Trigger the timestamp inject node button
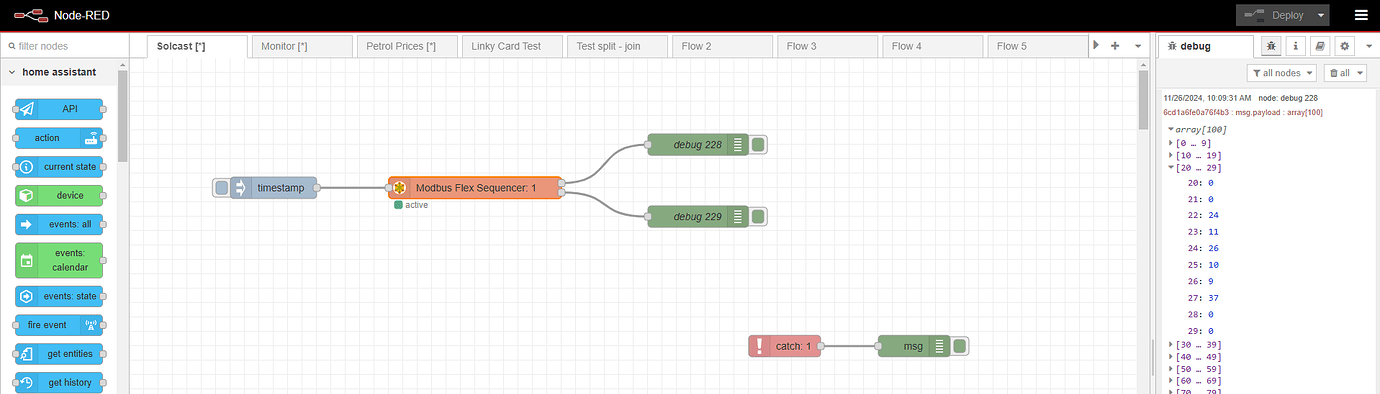 (221, 187)
